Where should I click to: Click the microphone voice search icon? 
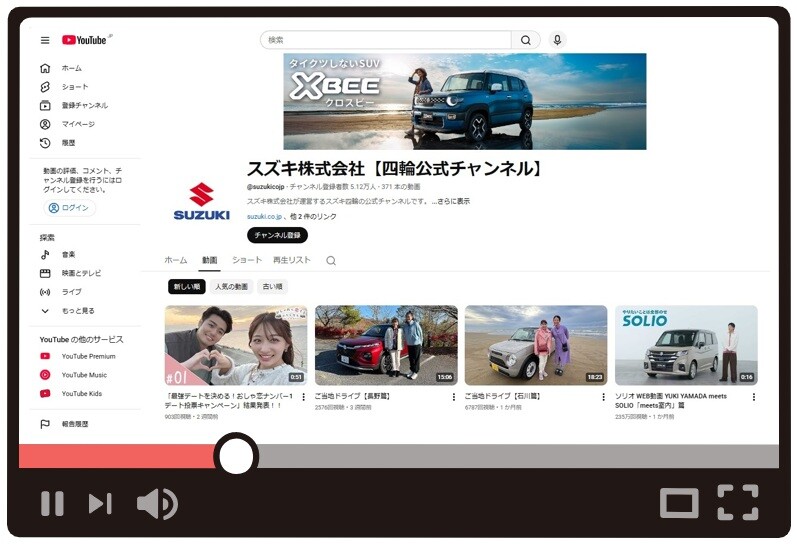[557, 40]
